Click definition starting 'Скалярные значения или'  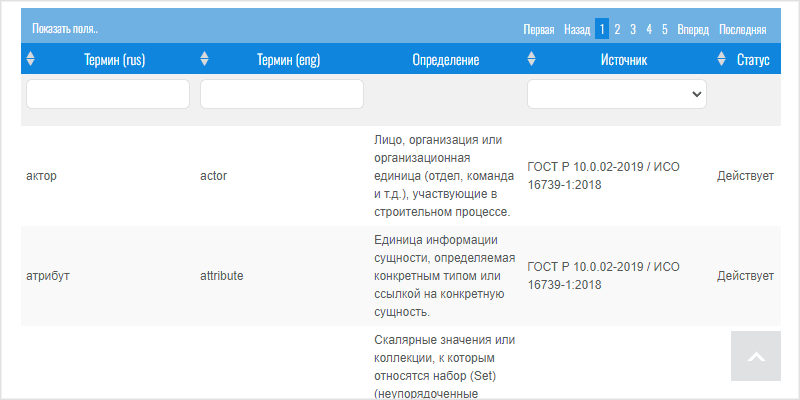(444, 367)
